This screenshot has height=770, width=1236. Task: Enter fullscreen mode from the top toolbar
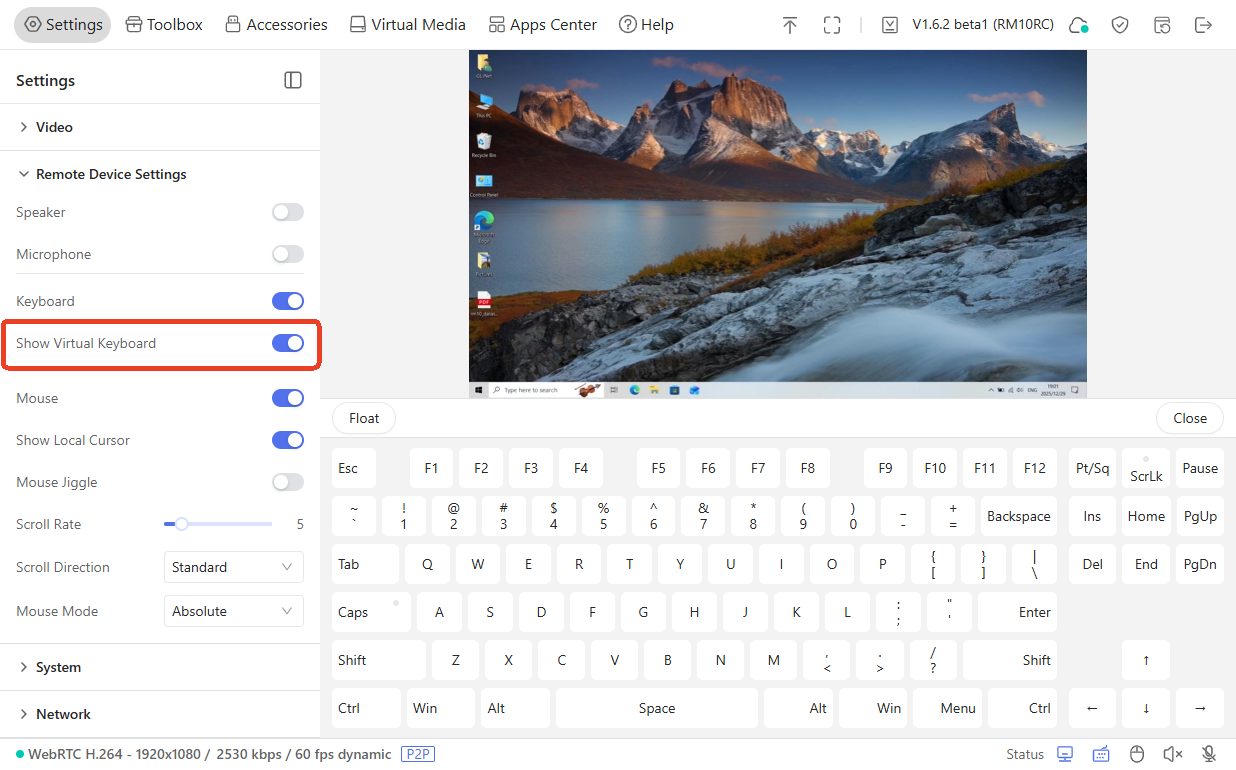(832, 24)
